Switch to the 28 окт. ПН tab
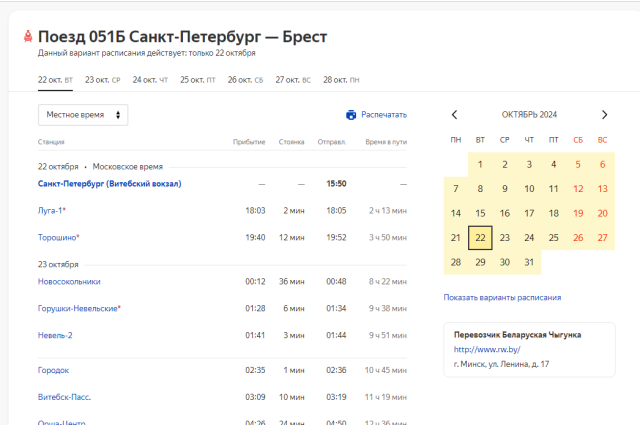This screenshot has width=640, height=425. coord(341,79)
